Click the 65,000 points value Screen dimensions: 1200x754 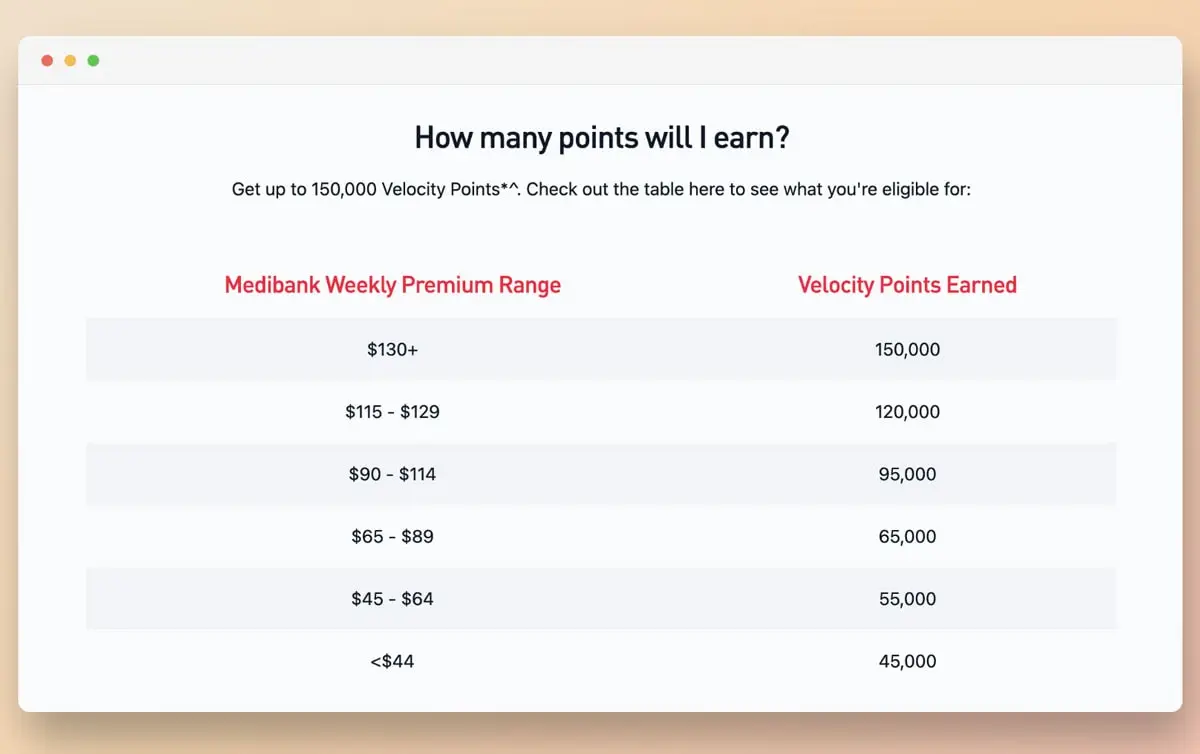tap(907, 537)
